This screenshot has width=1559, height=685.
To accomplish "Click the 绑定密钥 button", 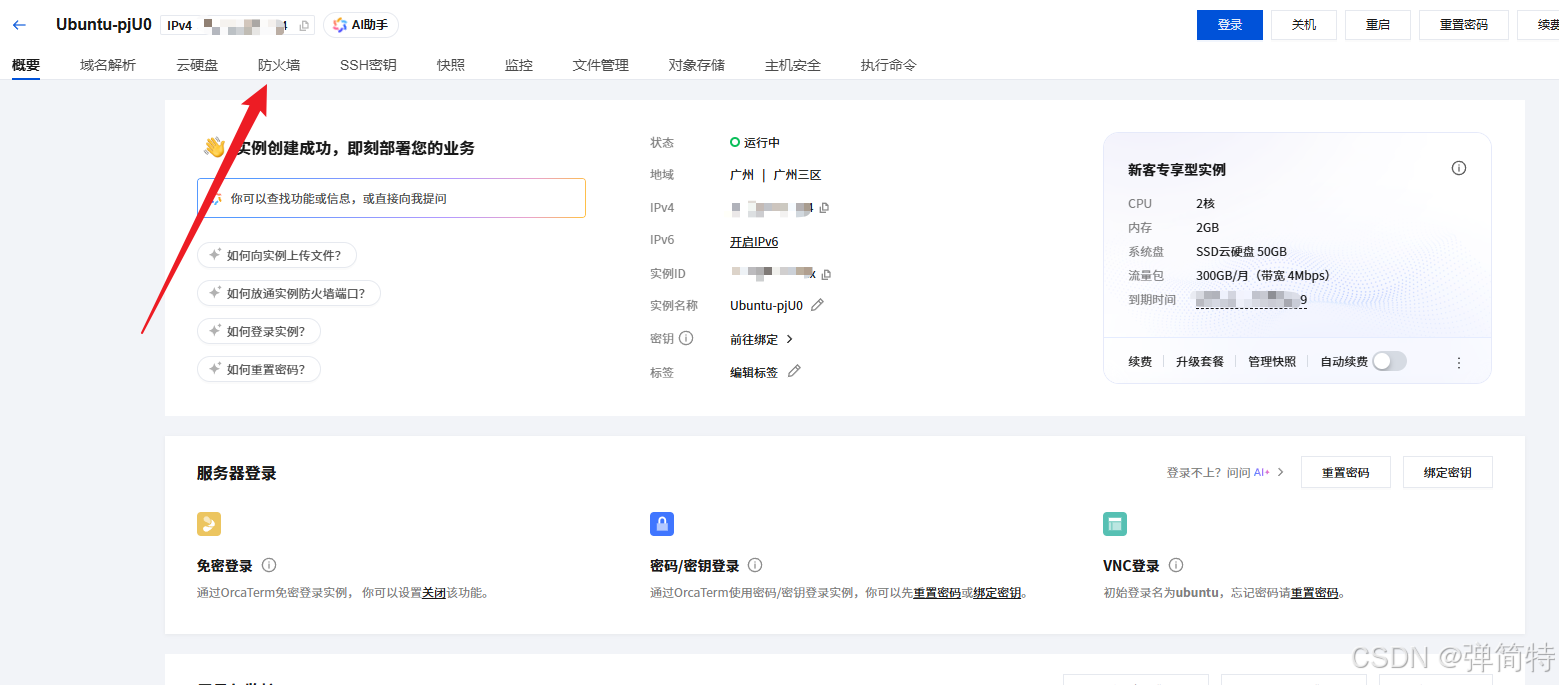I will [x=1448, y=472].
